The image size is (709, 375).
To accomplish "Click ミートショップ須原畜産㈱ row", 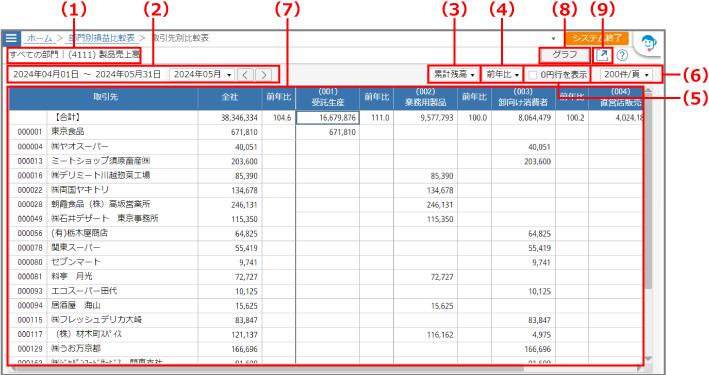I will (x=325, y=161).
